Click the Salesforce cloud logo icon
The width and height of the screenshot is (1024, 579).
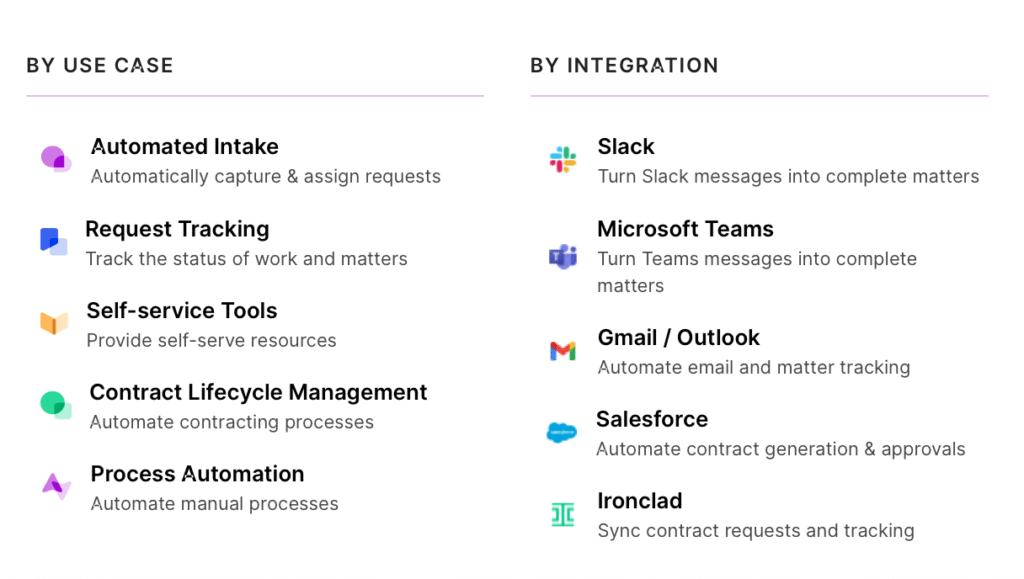point(562,433)
